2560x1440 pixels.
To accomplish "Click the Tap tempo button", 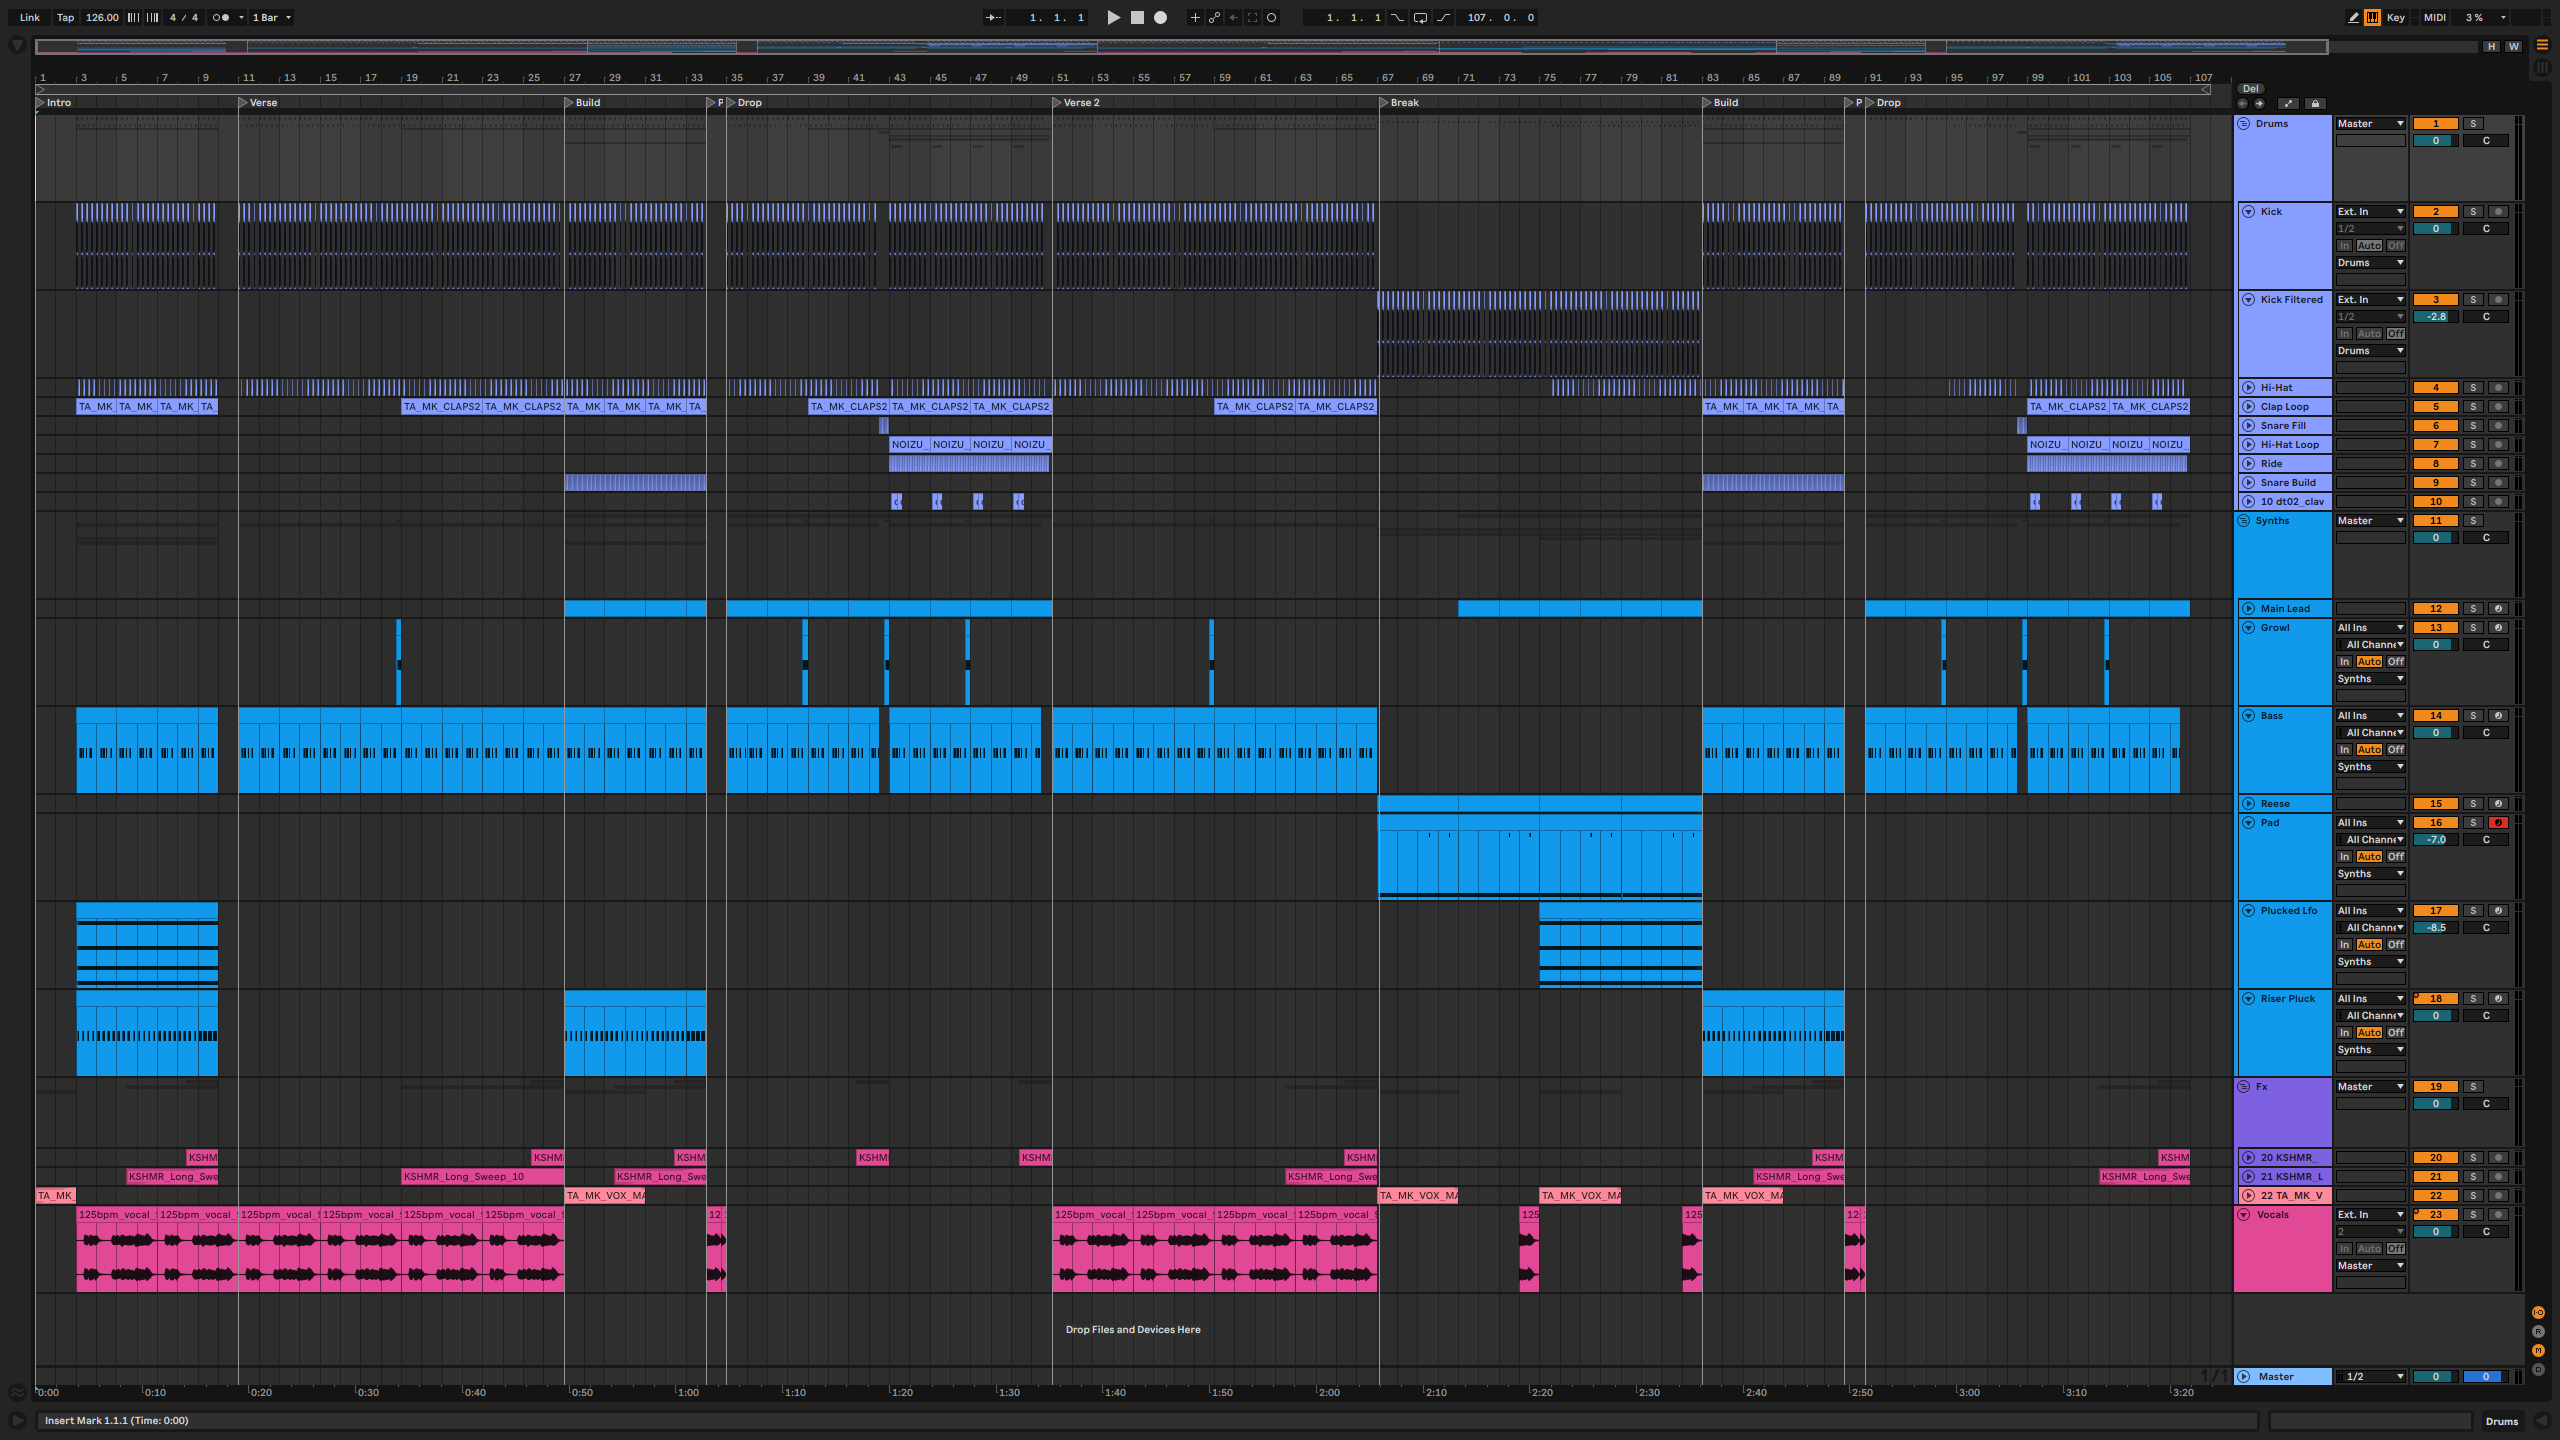I will click(x=65, y=17).
